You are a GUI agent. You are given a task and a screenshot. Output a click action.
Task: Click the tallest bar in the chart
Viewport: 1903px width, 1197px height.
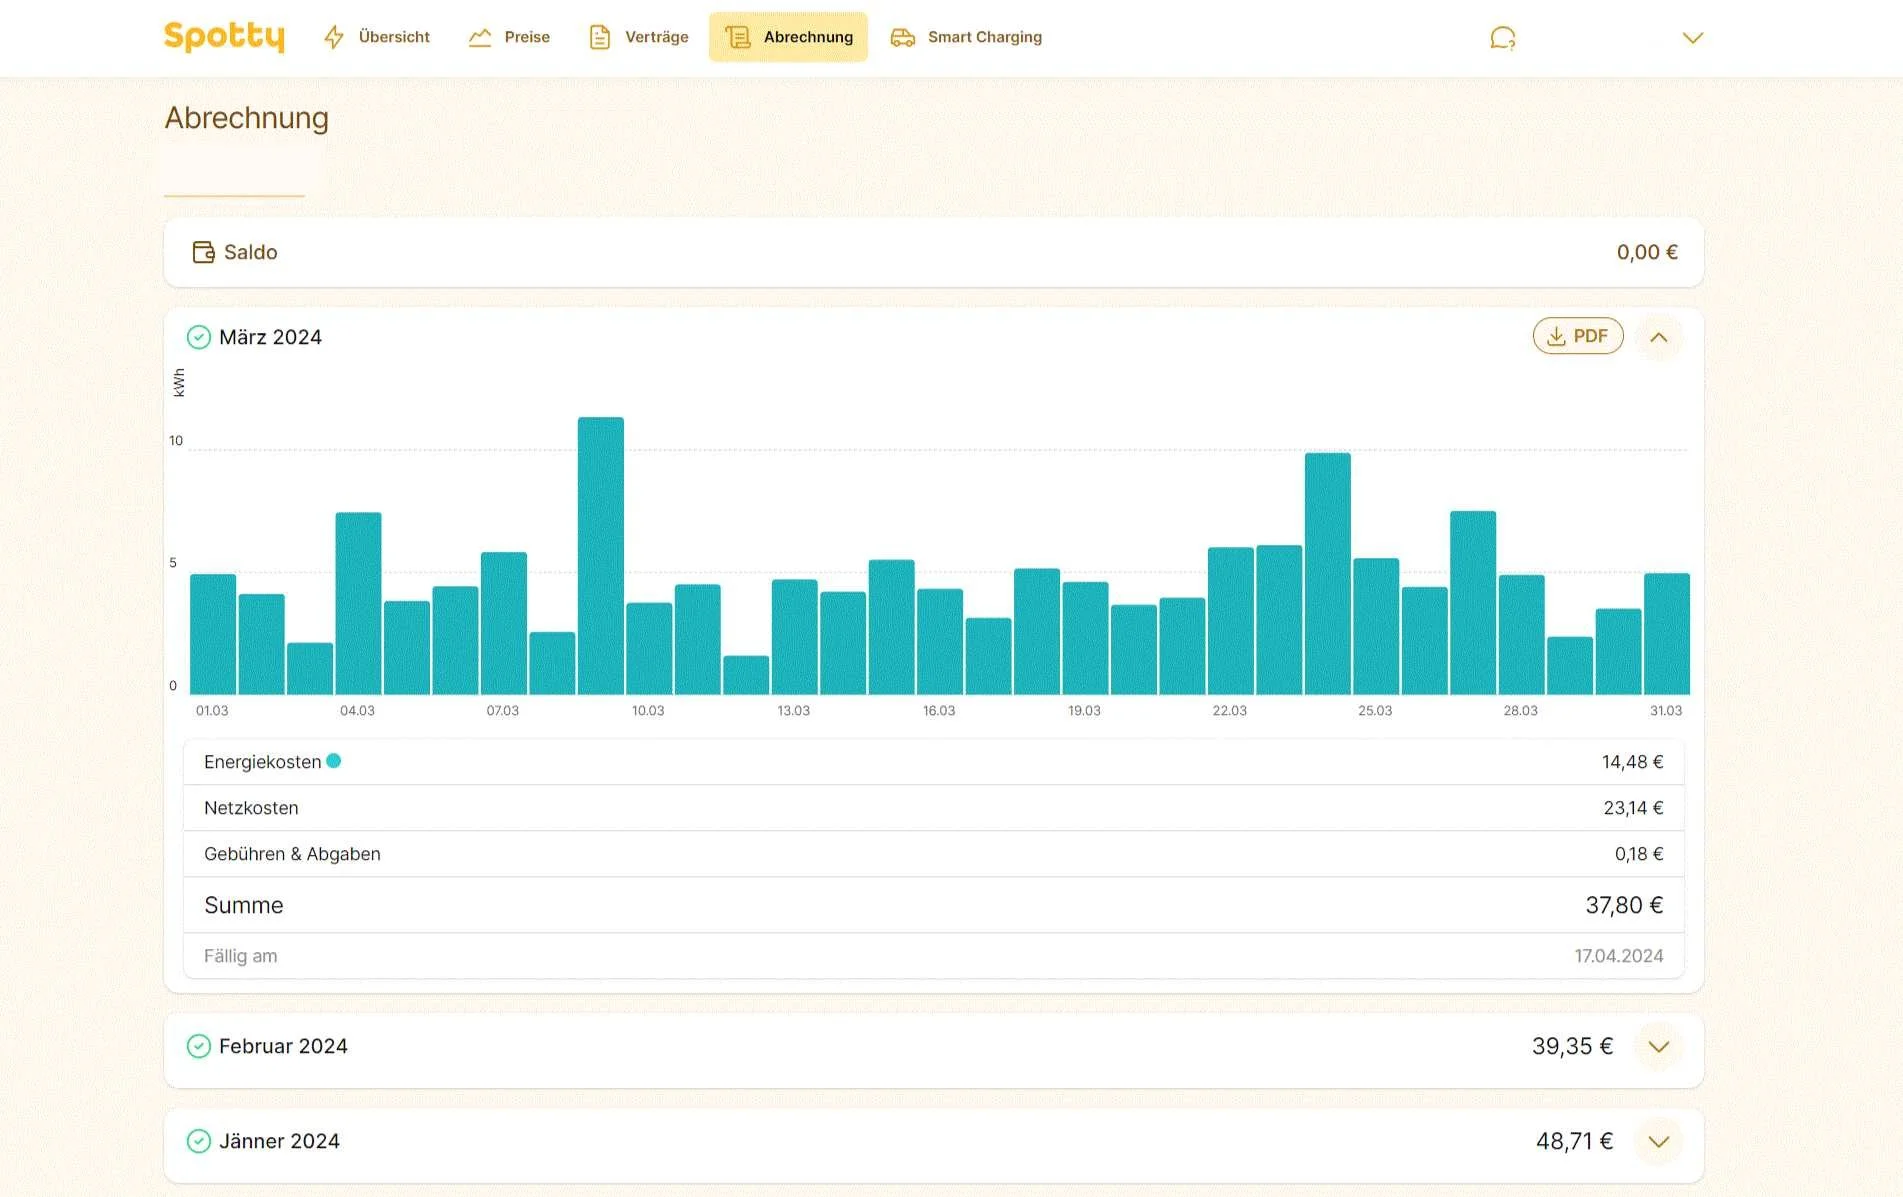[601, 556]
